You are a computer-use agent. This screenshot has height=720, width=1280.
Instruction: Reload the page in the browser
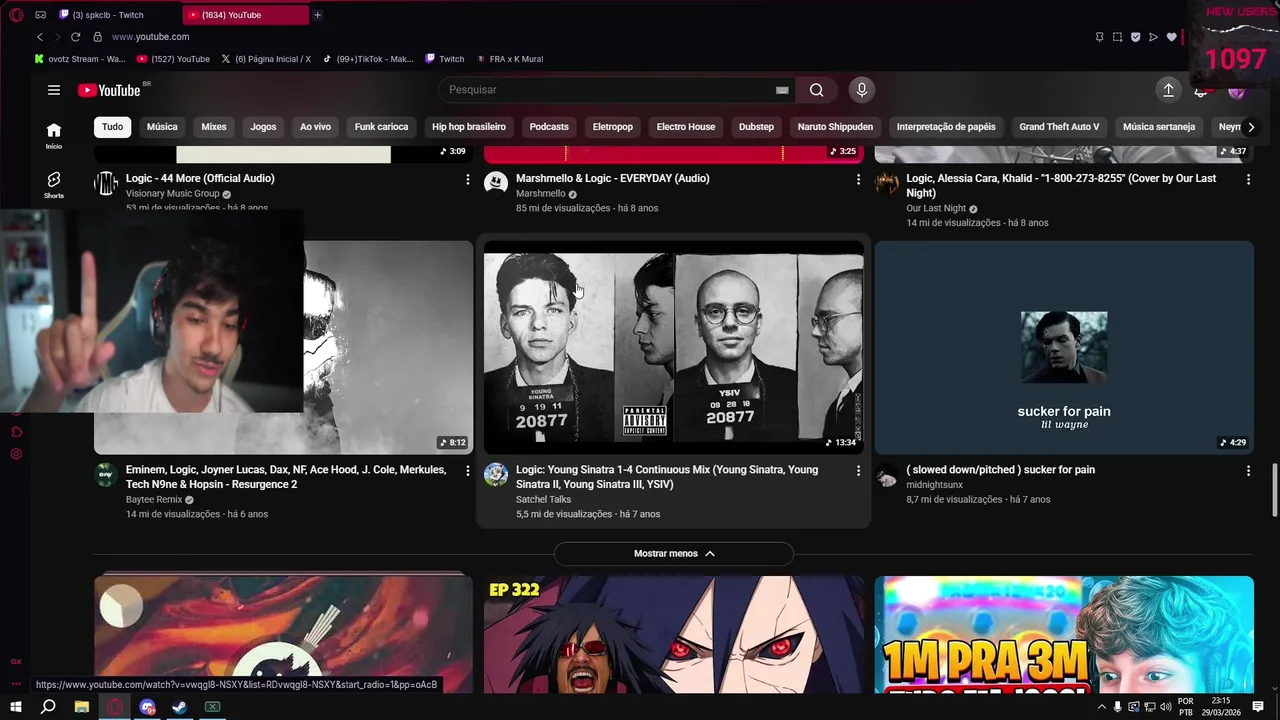coord(75,37)
